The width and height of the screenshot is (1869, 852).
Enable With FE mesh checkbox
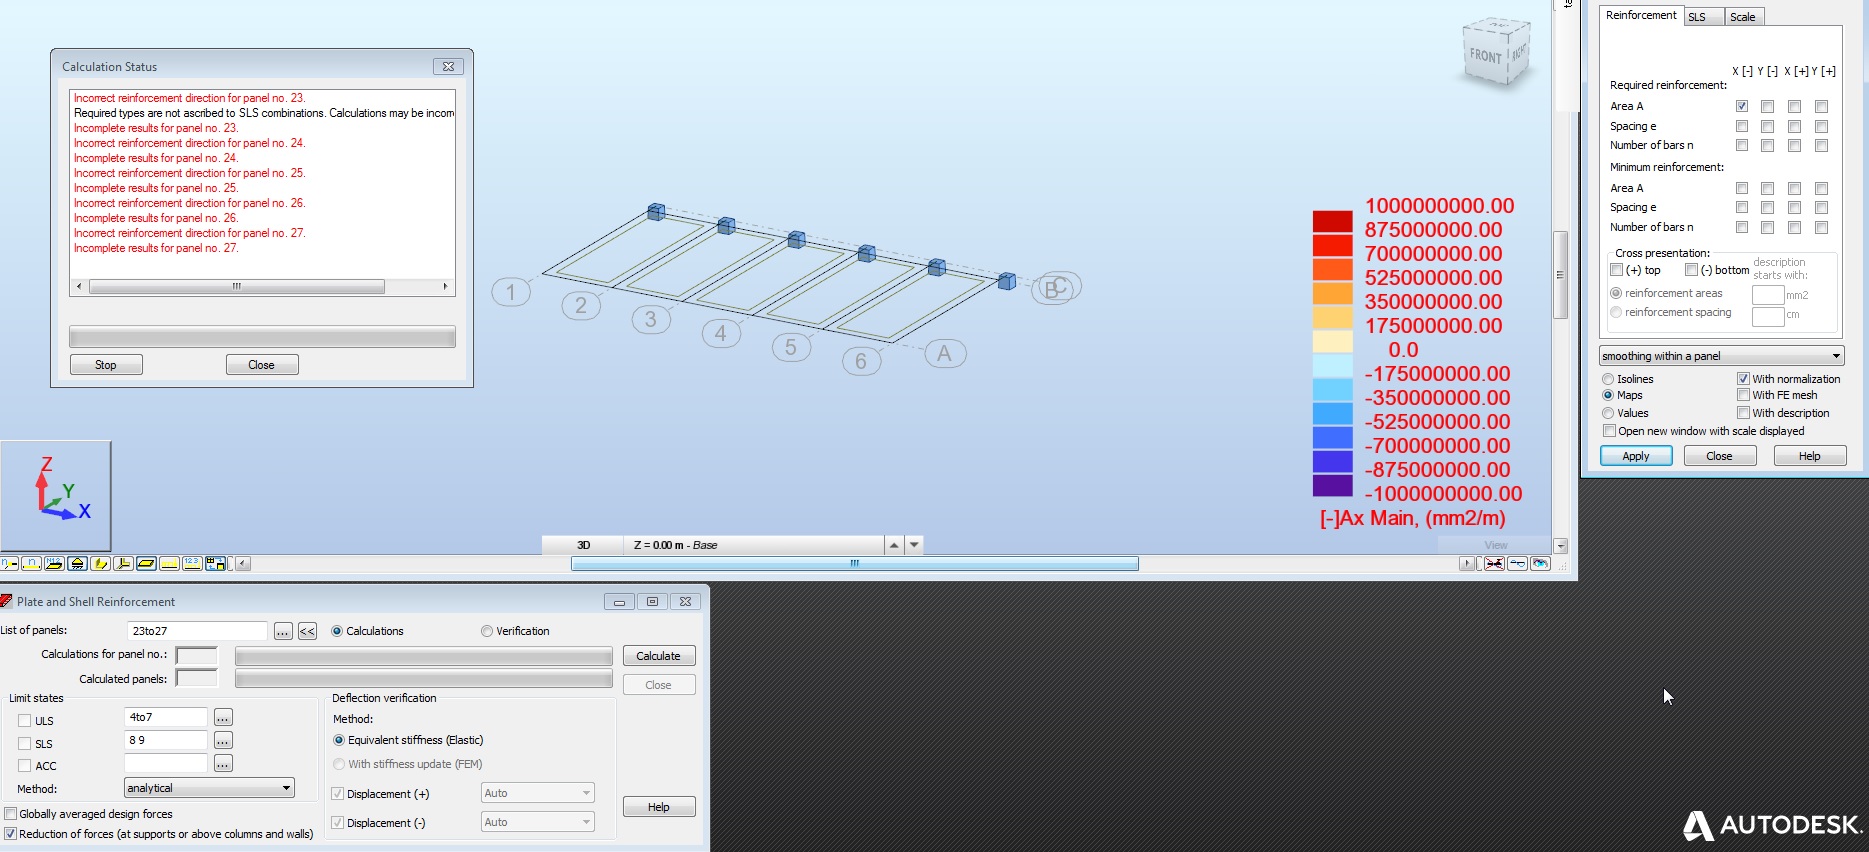[1743, 395]
